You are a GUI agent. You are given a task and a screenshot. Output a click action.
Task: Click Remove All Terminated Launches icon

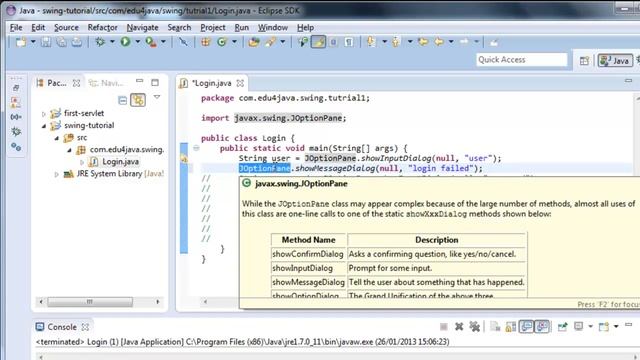474,327
